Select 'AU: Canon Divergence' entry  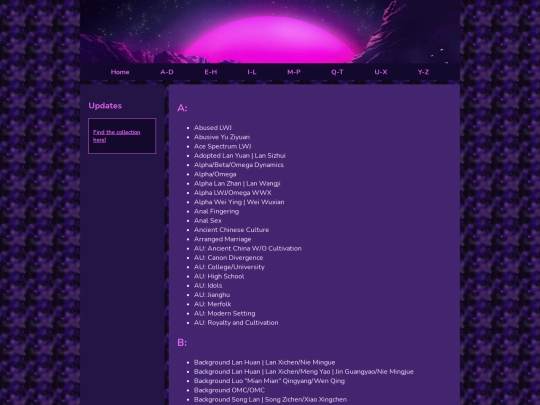tap(228, 258)
